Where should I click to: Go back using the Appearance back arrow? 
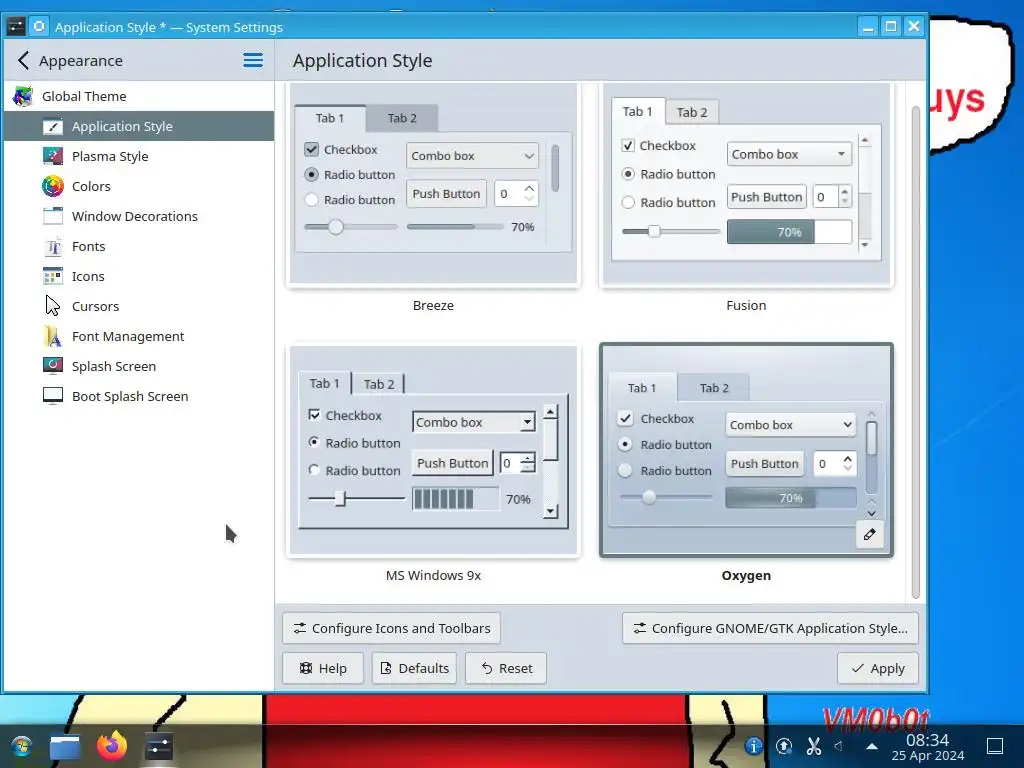coord(24,61)
